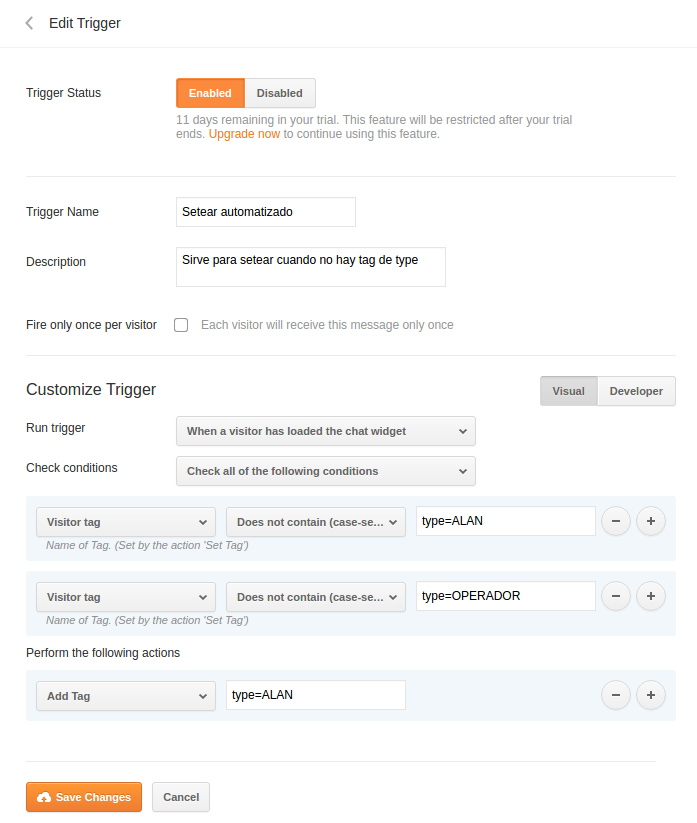Switch to the Developer editor tab
The width and height of the screenshot is (697, 823).
tap(636, 391)
